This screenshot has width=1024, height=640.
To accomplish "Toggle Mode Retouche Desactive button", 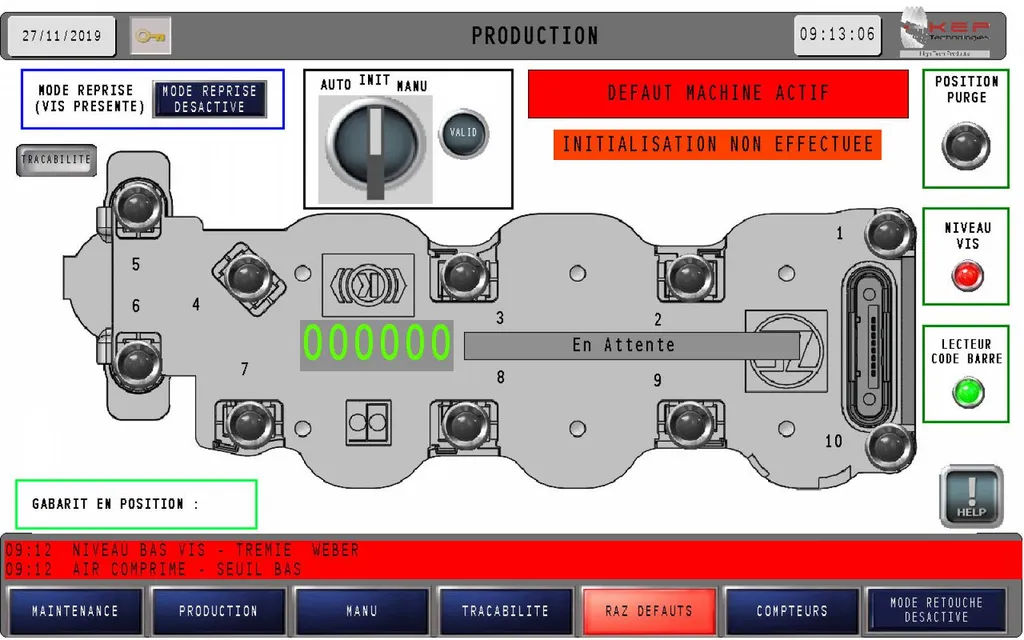I will tap(936, 610).
